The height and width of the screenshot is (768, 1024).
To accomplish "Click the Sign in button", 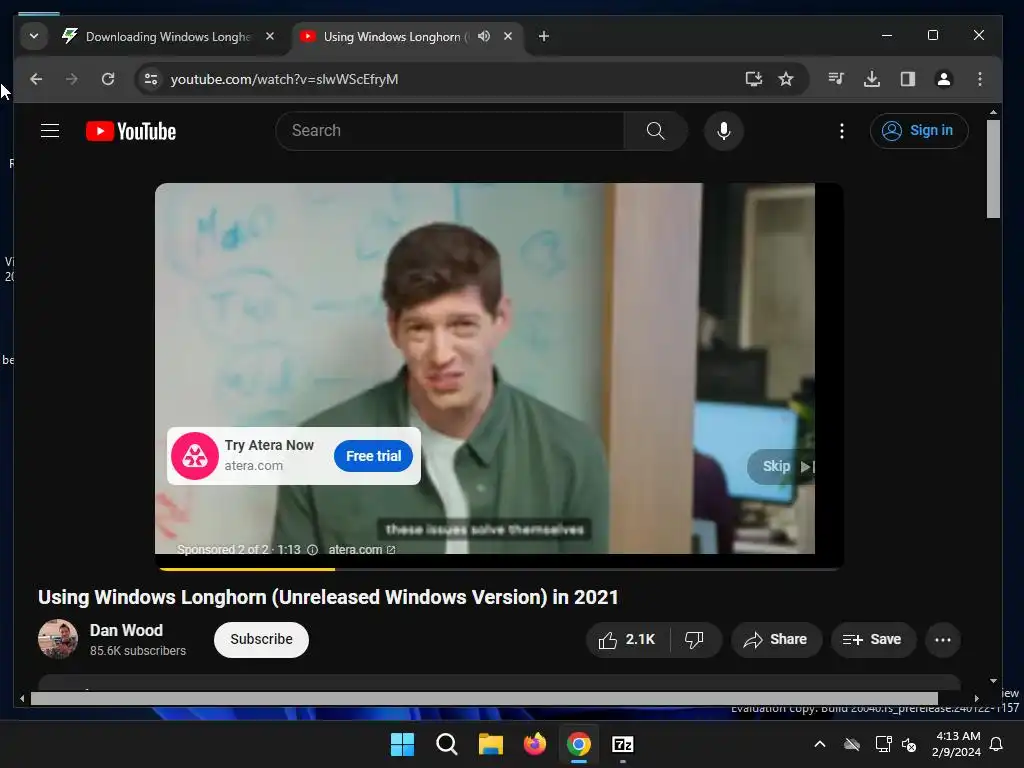I will 919,131.
